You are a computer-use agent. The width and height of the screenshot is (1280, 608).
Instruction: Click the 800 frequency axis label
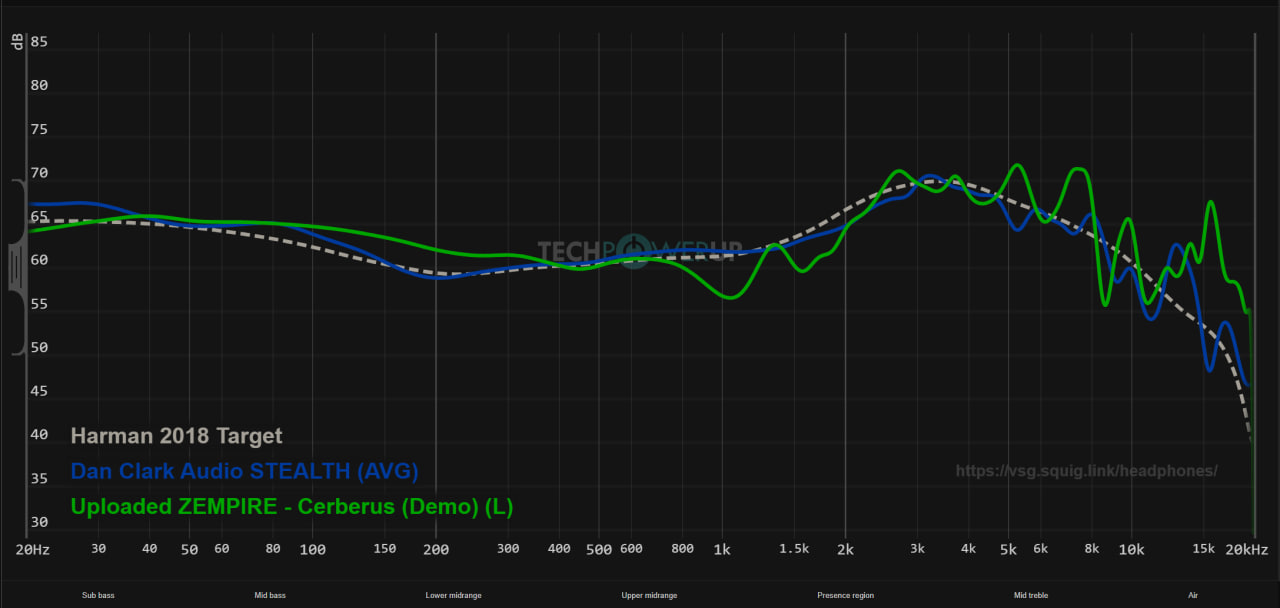[x=682, y=549]
